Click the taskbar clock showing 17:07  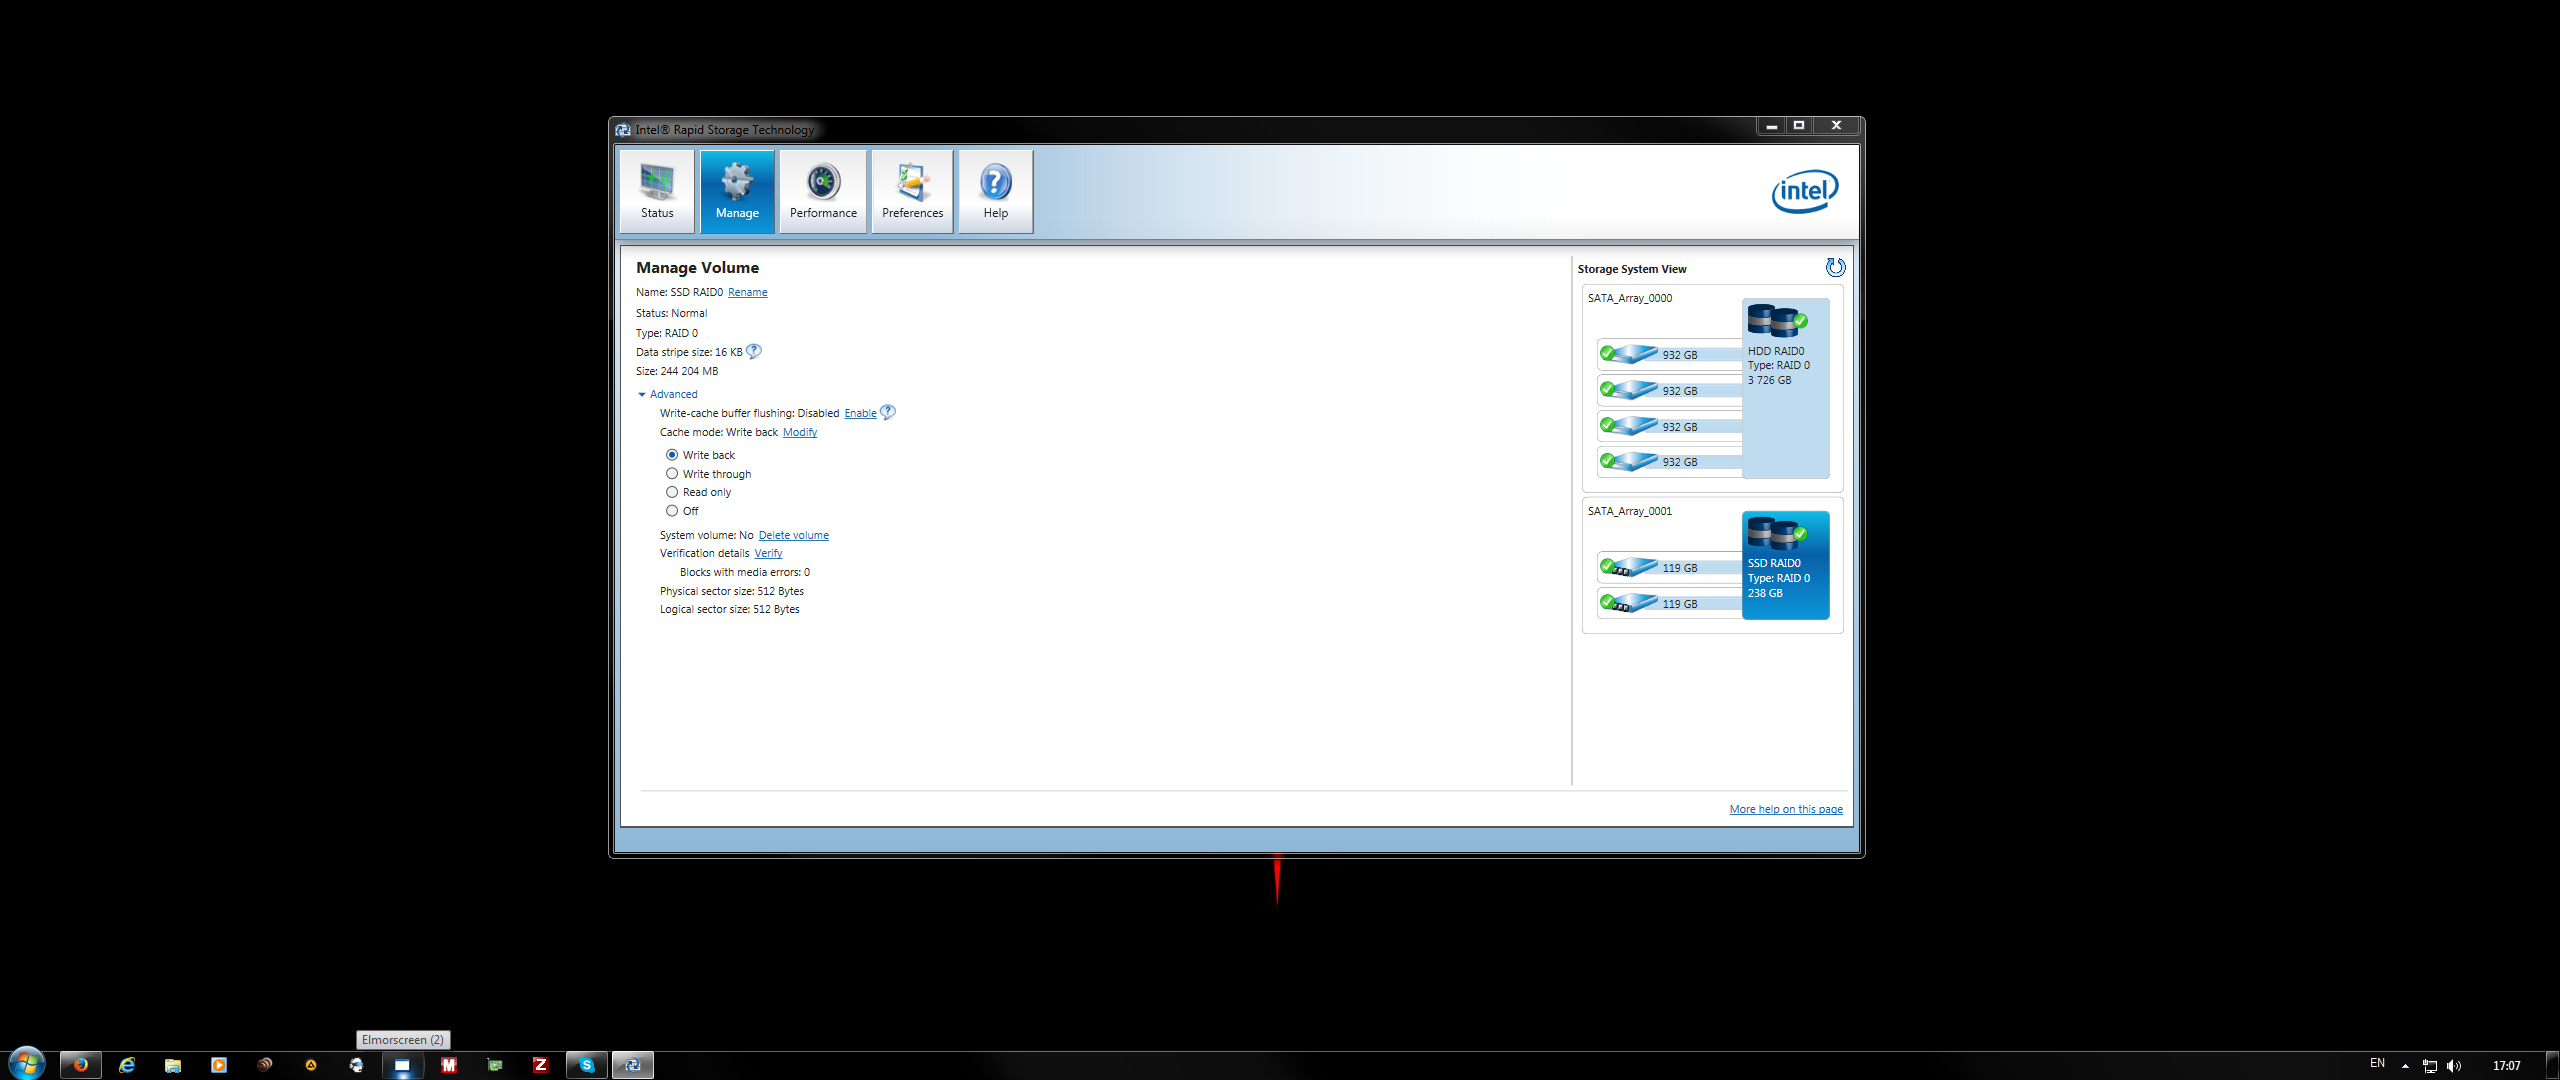[x=2507, y=1066]
